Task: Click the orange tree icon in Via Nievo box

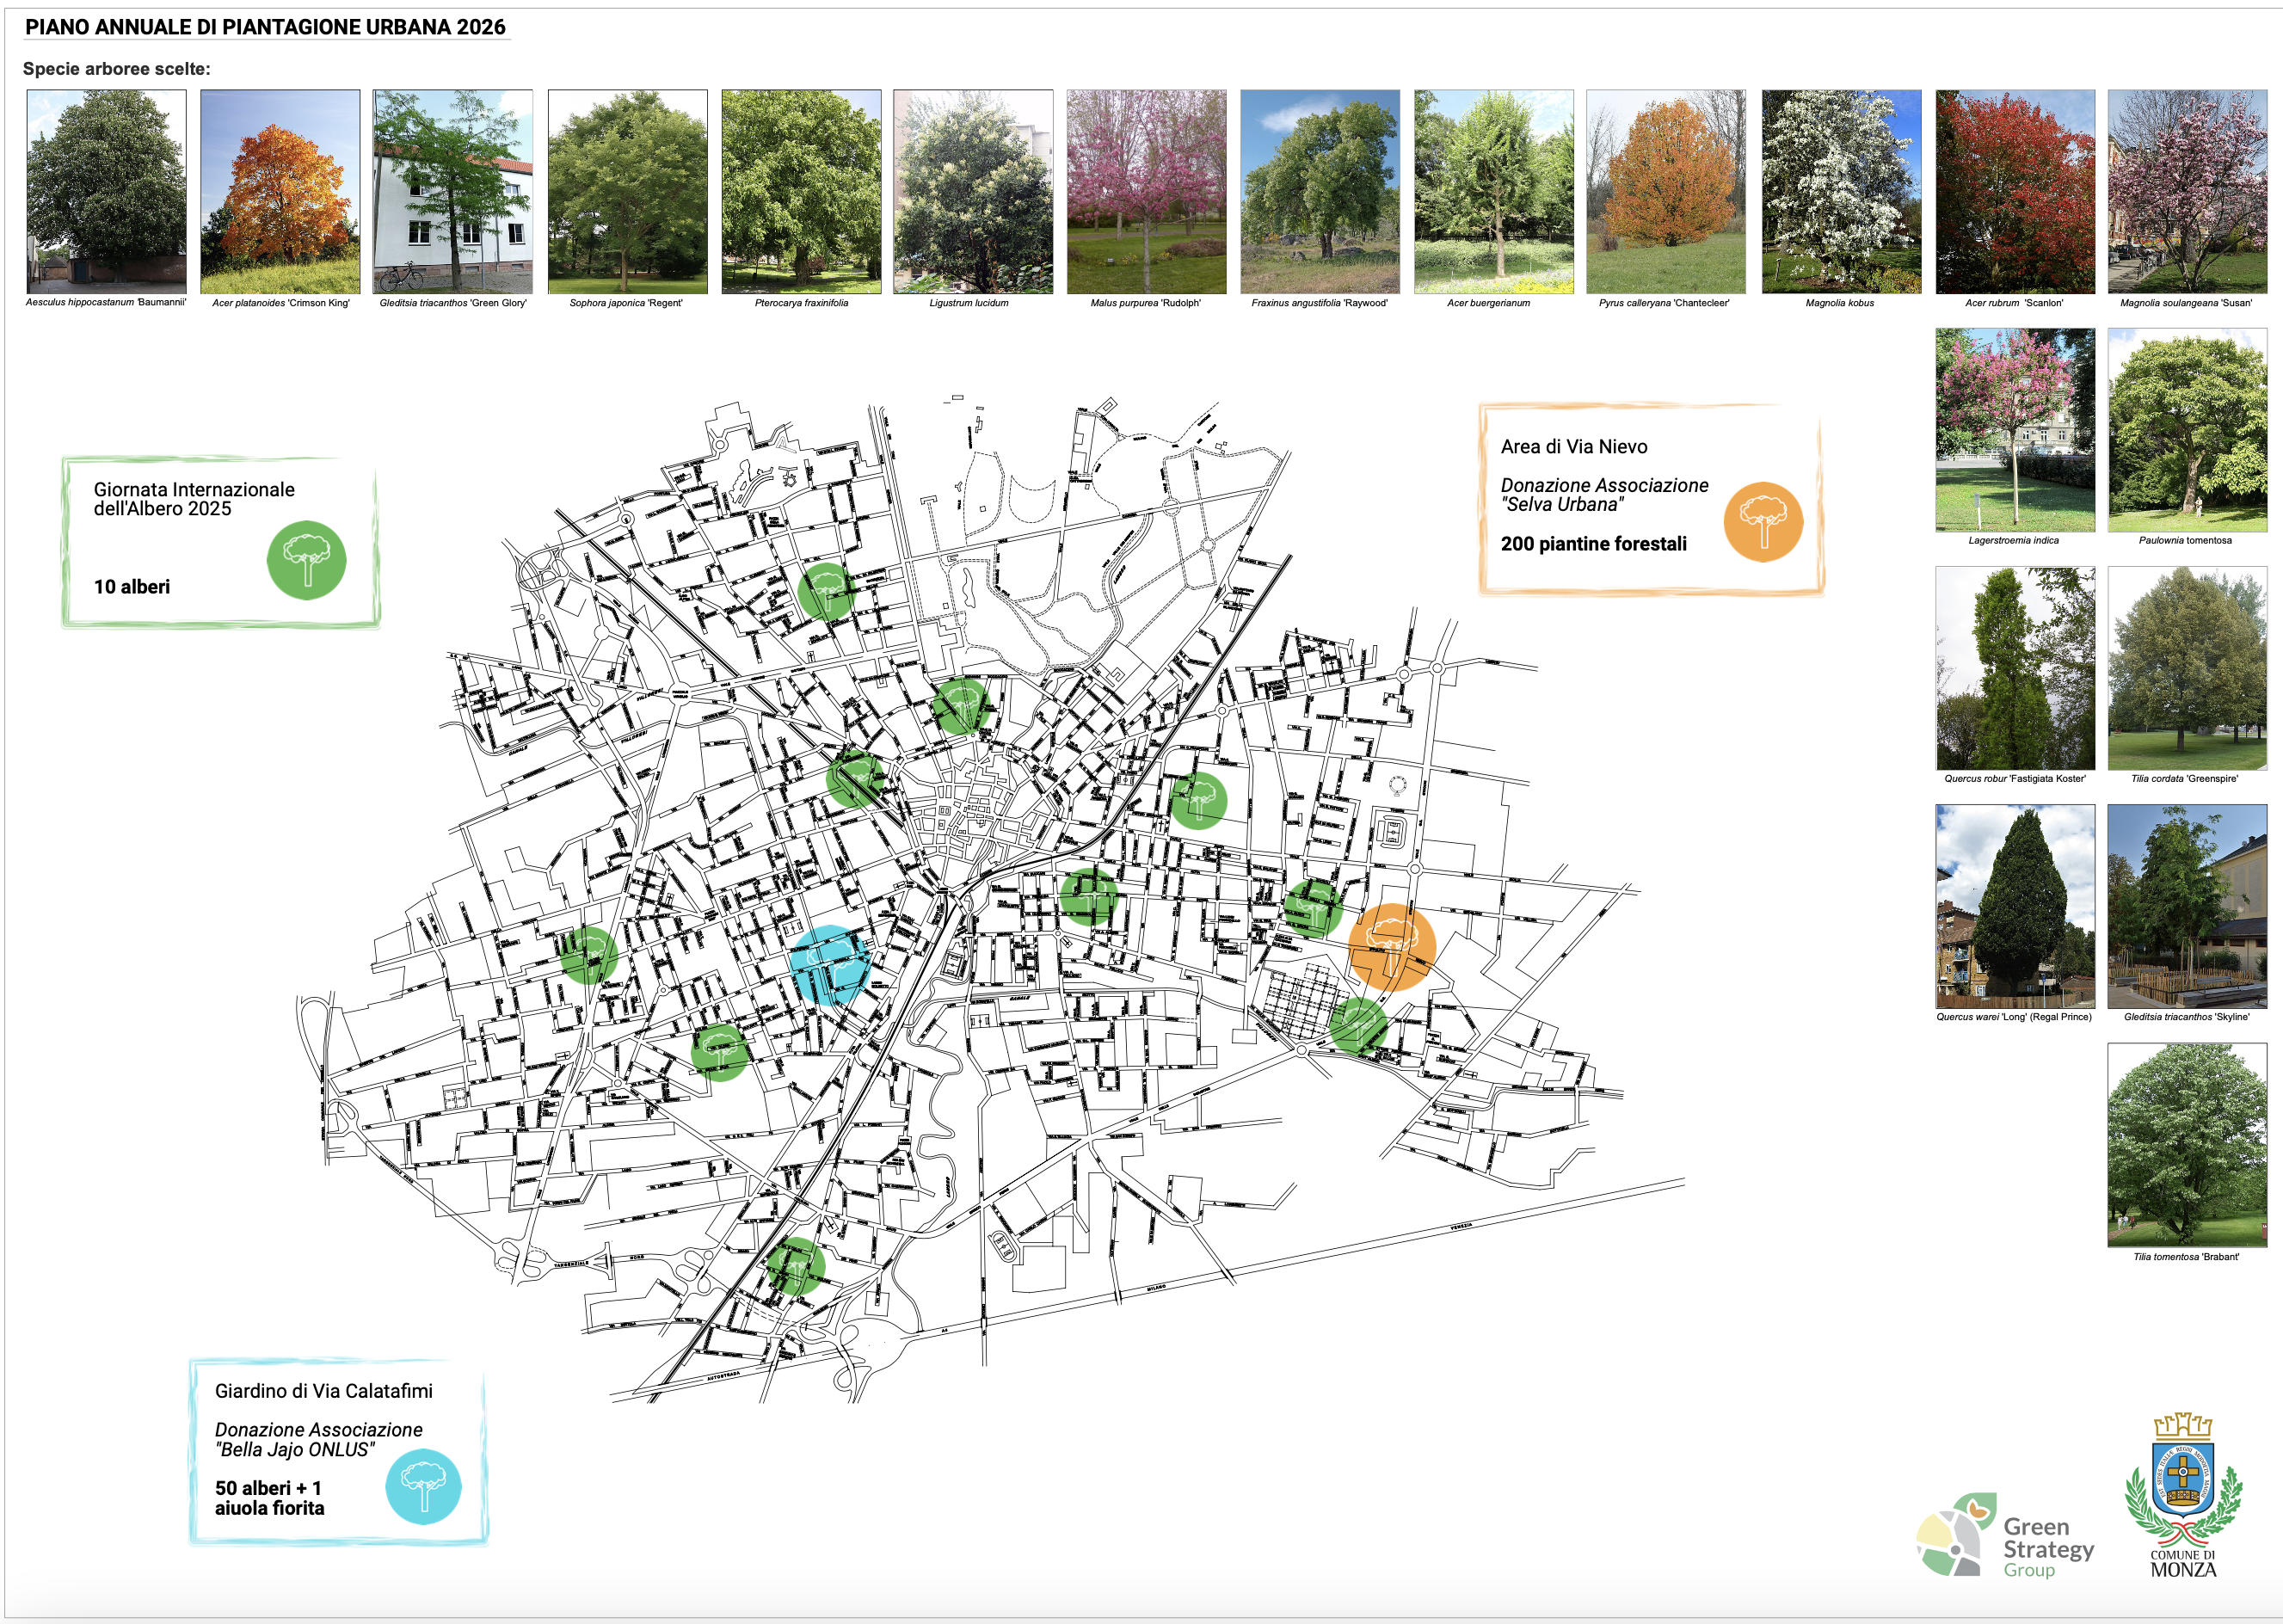Action: click(1762, 522)
